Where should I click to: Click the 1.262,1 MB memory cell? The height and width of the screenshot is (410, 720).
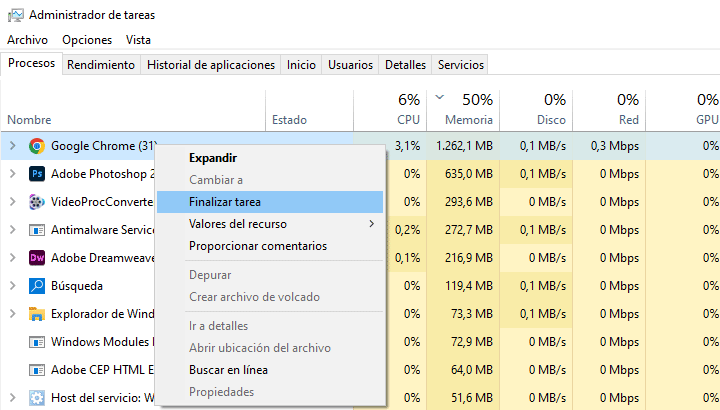pyautogui.click(x=463, y=146)
